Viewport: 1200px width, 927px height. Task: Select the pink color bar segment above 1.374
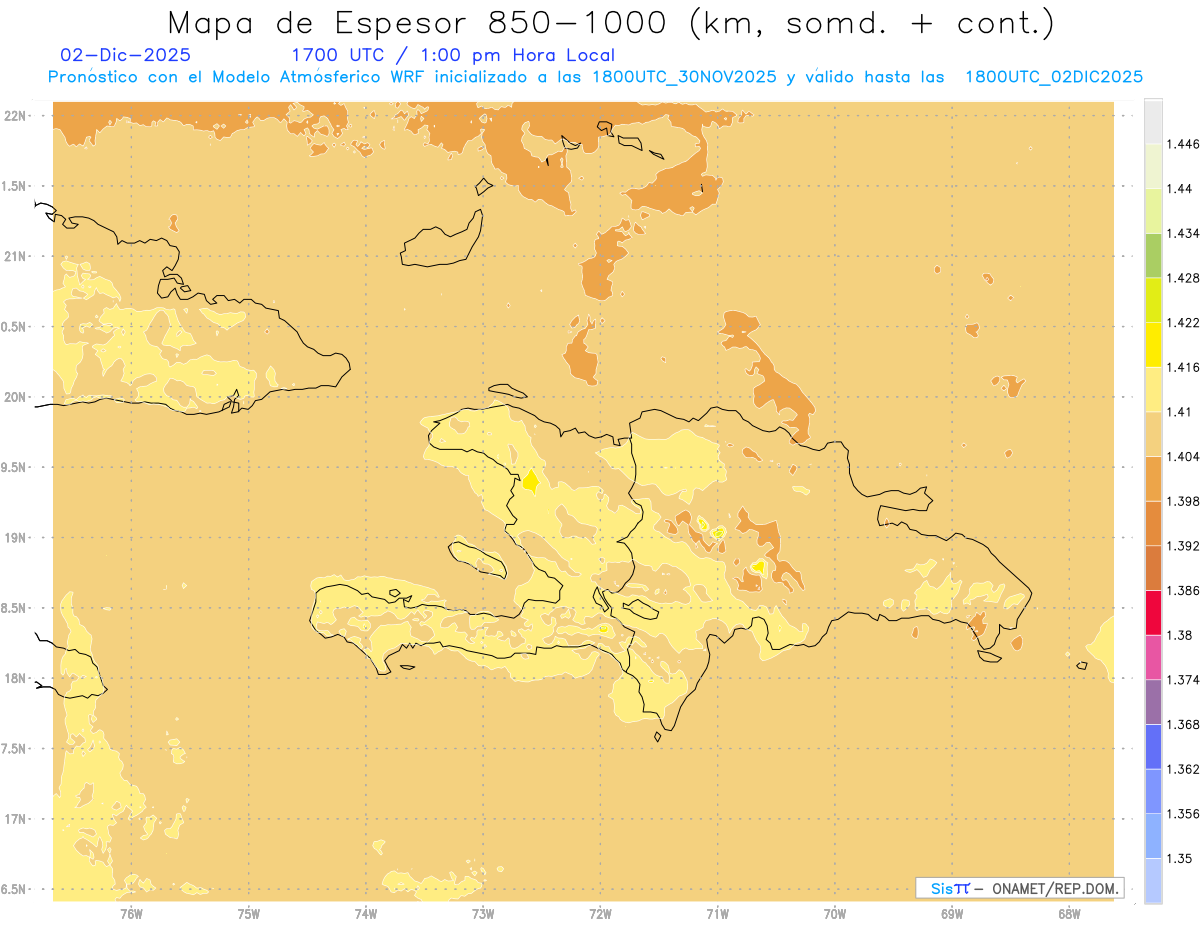pyautogui.click(x=1153, y=657)
